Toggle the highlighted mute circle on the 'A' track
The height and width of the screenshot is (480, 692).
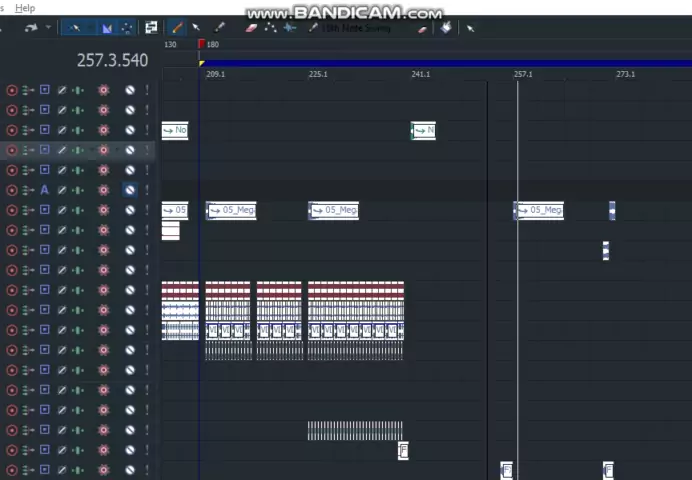pyautogui.click(x=129, y=190)
